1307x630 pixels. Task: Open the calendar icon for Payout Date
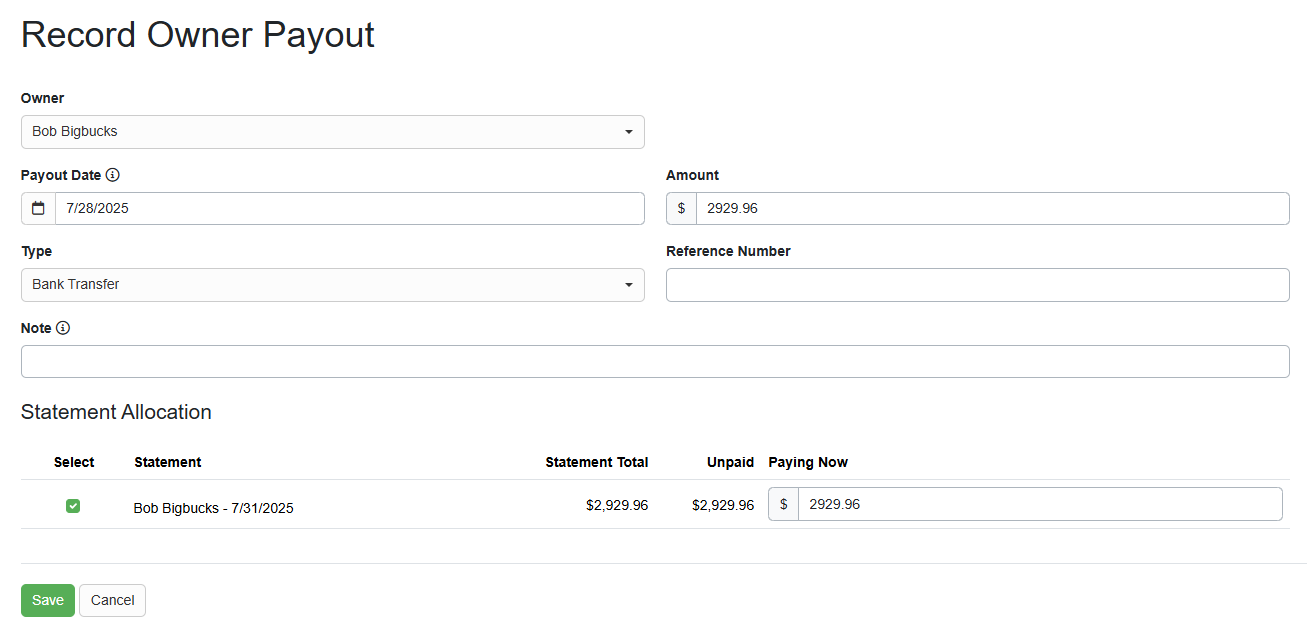pyautogui.click(x=38, y=208)
